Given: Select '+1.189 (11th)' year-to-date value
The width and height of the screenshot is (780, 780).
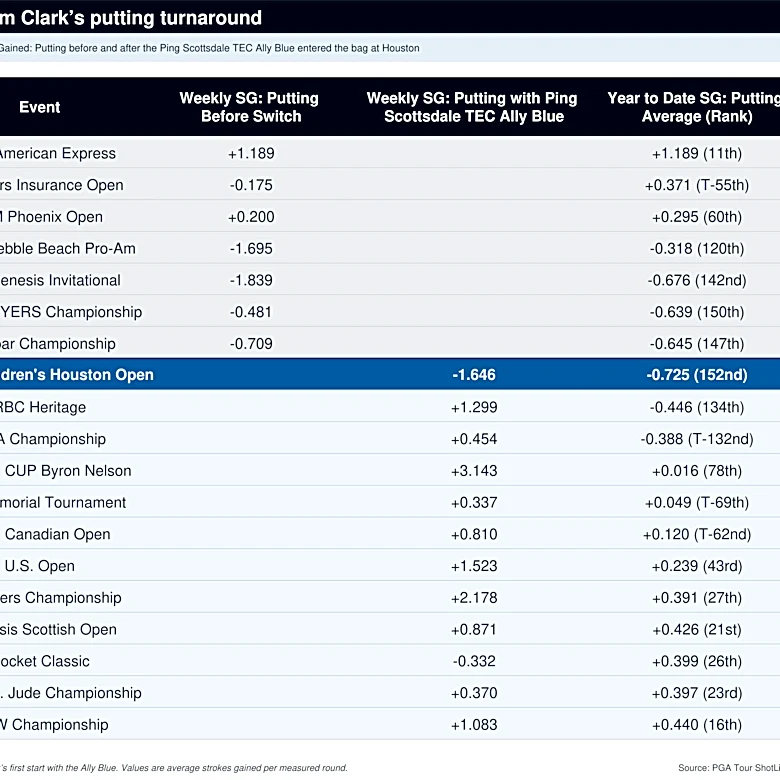Looking at the screenshot, I should point(697,153).
